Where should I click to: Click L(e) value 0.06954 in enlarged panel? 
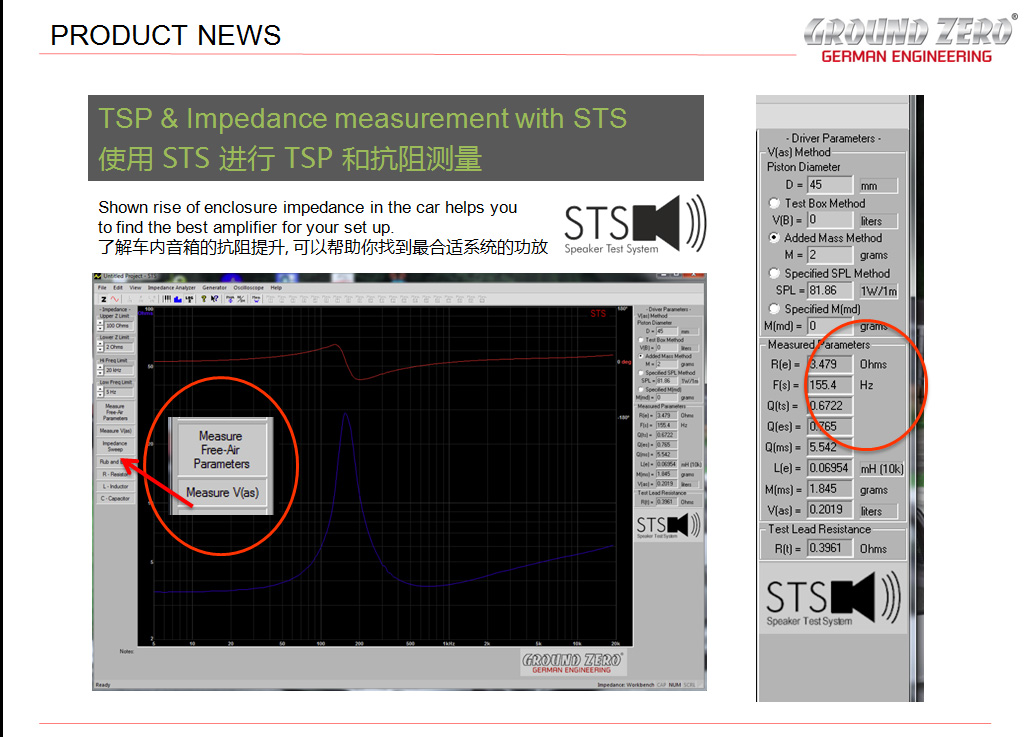(x=830, y=468)
